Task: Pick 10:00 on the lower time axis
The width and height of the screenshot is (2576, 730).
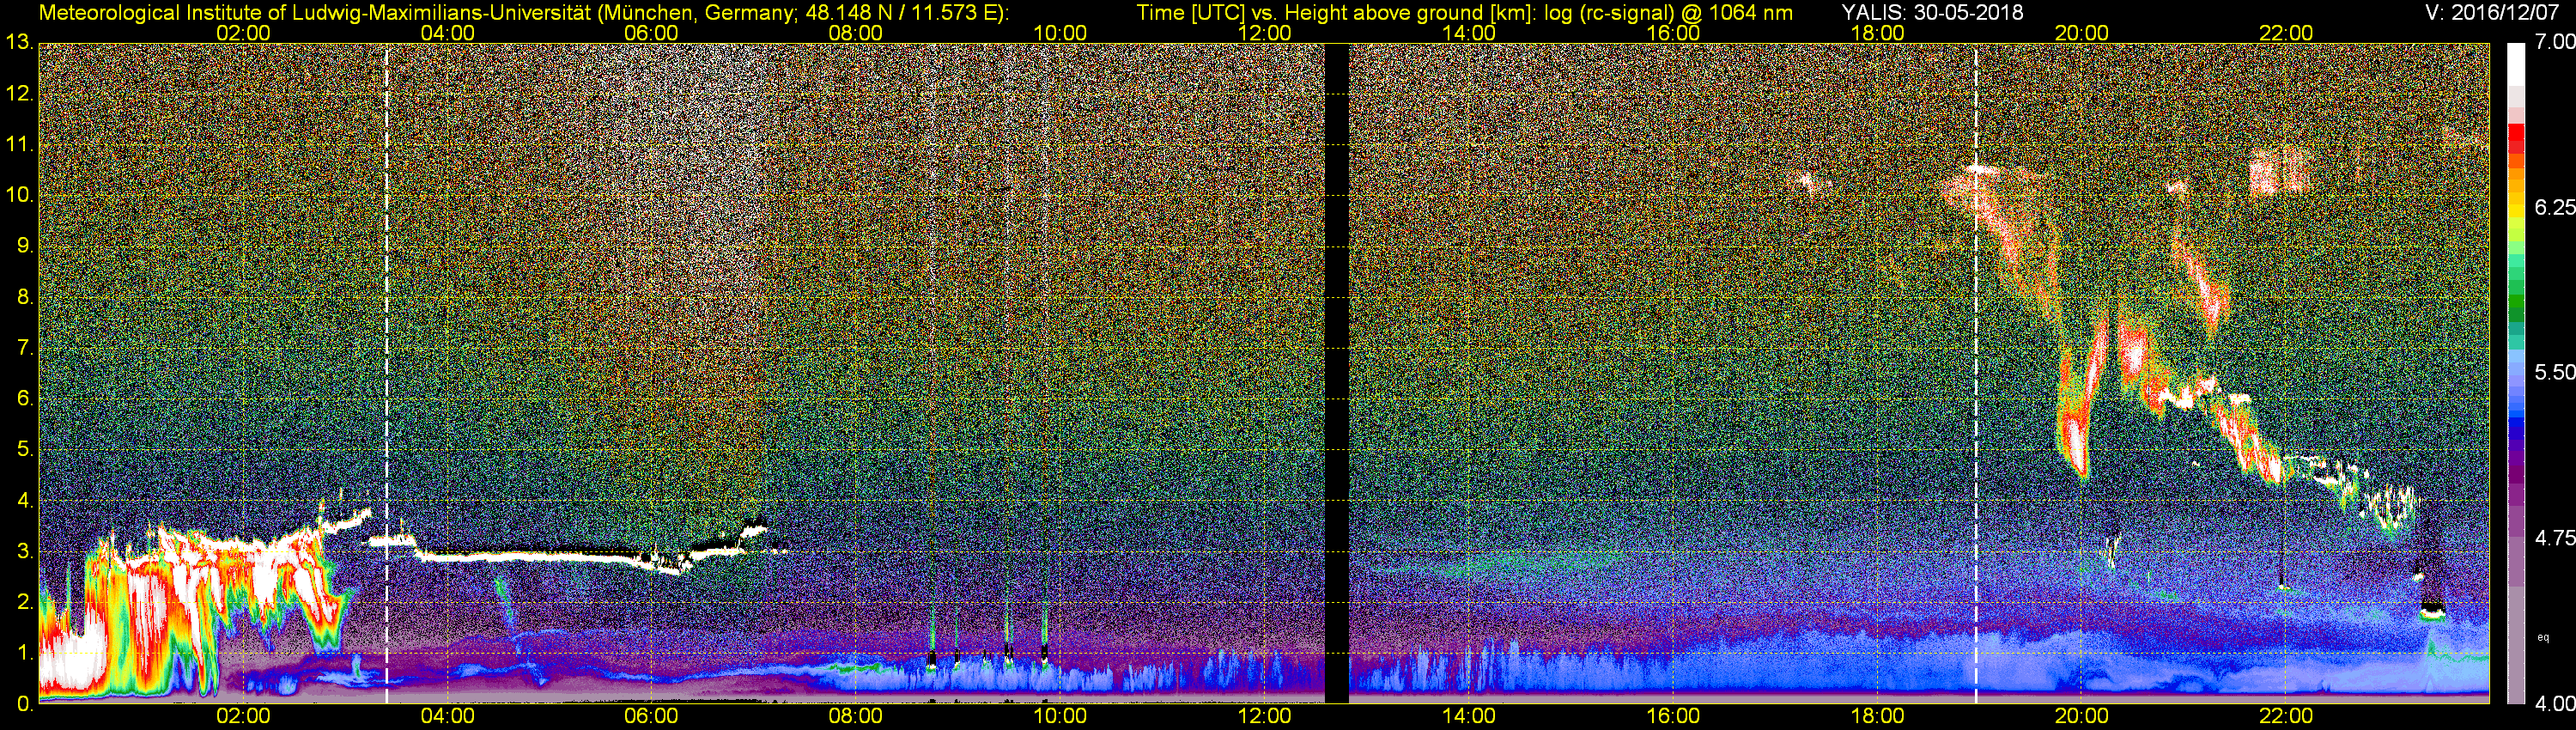Action: click(x=1060, y=716)
